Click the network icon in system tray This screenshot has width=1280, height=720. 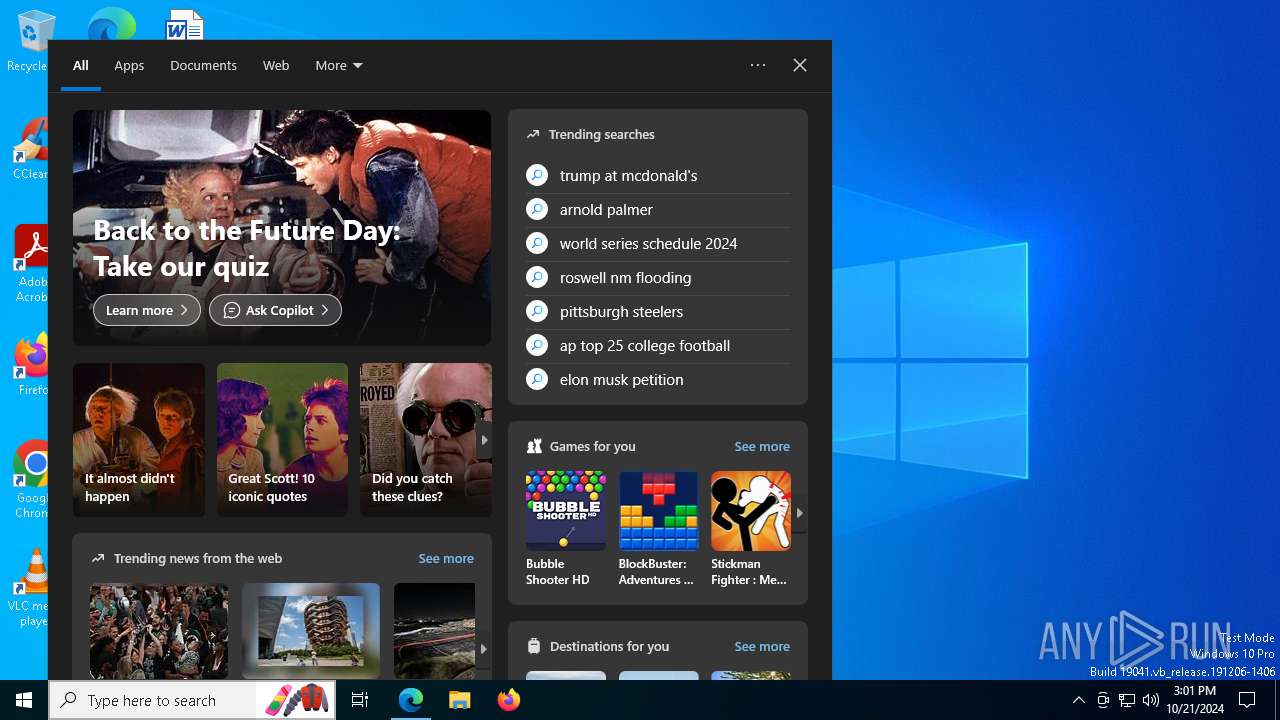[1127, 700]
